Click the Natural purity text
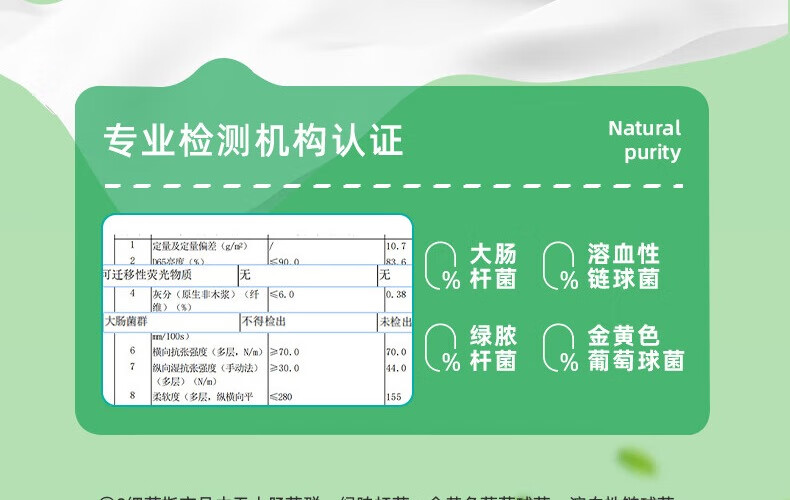Image resolution: width=790 pixels, height=500 pixels. coord(645,140)
